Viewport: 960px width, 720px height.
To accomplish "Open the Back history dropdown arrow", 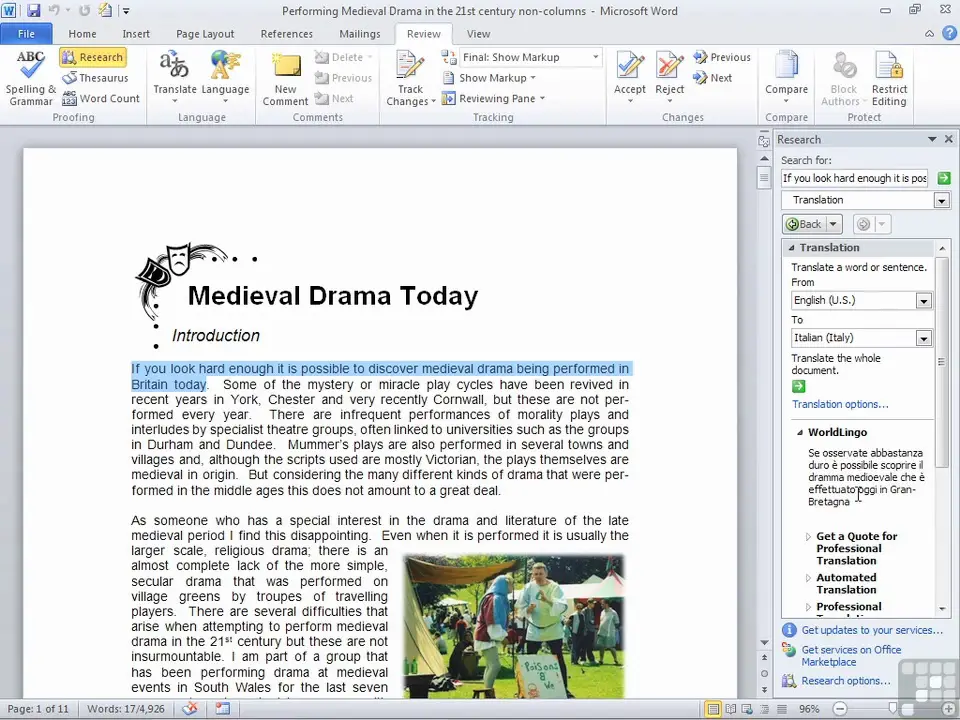I will tap(833, 224).
